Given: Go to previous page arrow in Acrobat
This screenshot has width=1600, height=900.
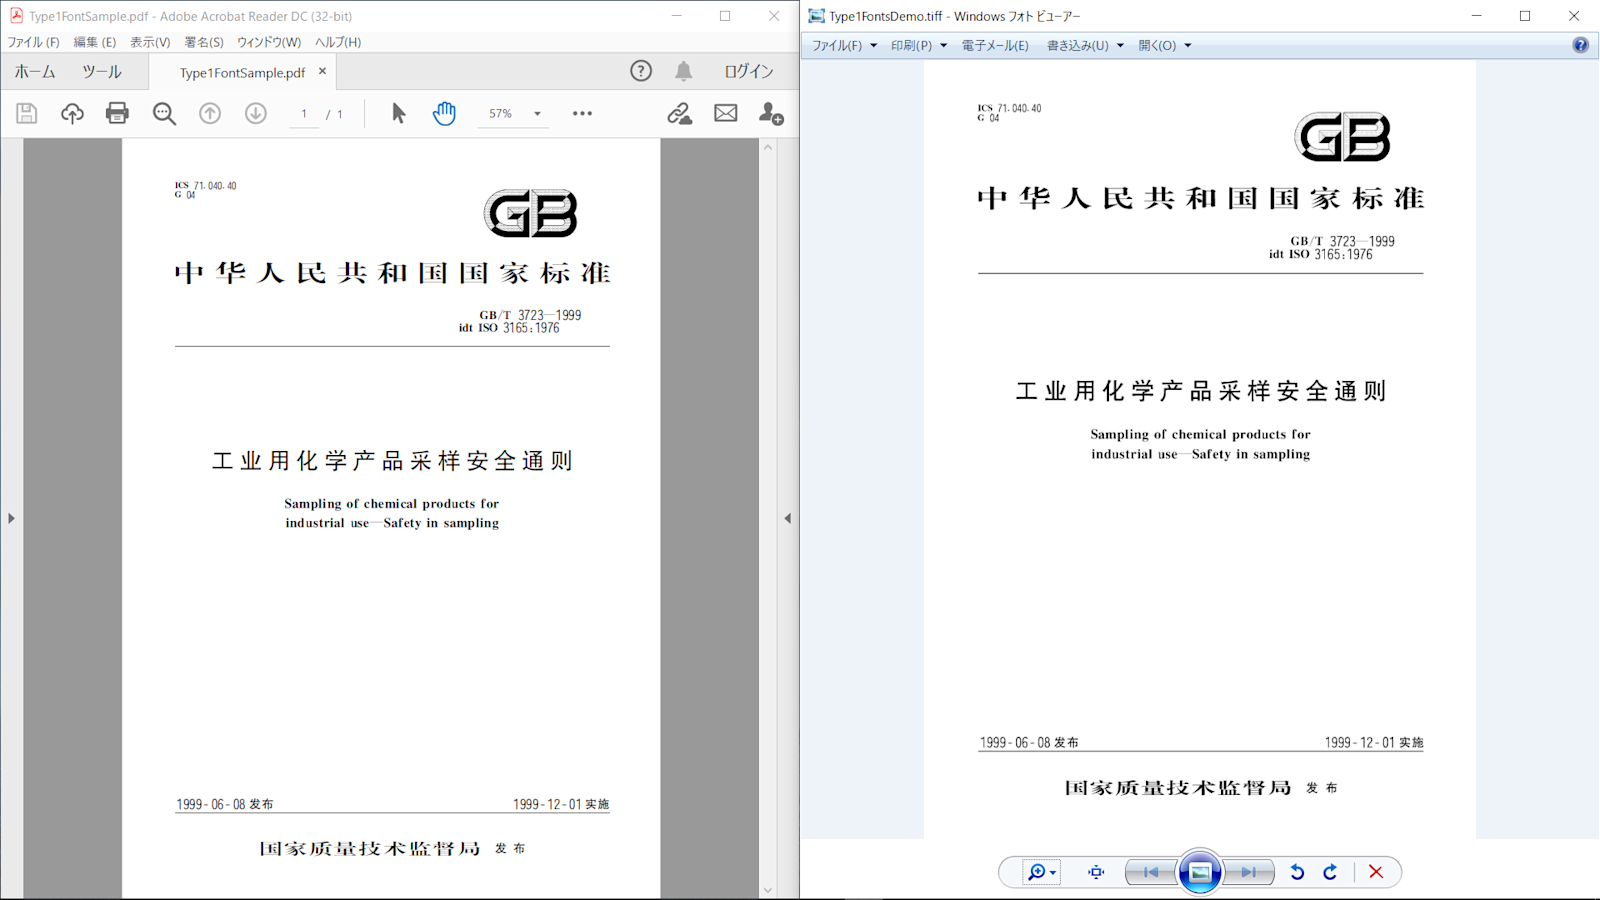Looking at the screenshot, I should (210, 113).
